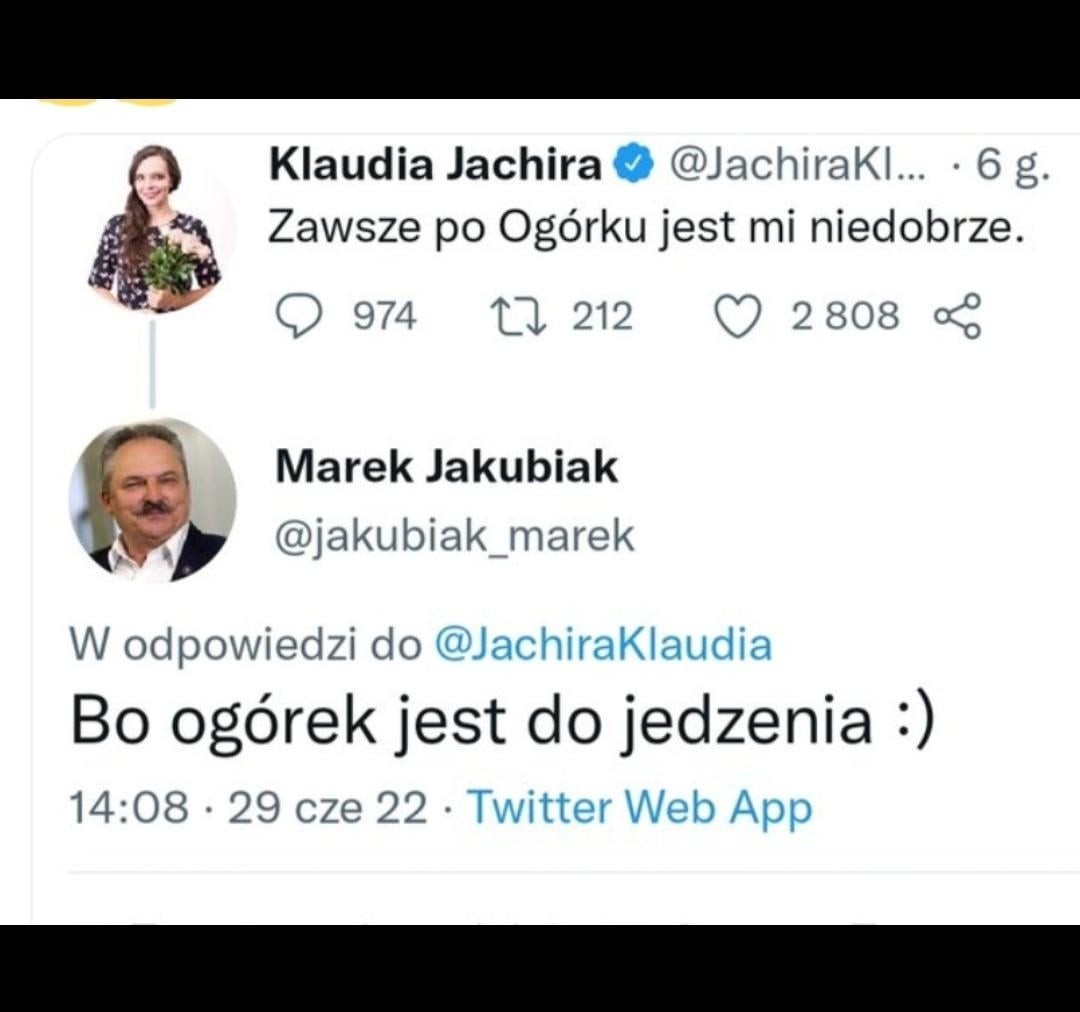Click the 974 replies count
Image resolution: width=1080 pixels, height=1012 pixels.
pos(385,316)
